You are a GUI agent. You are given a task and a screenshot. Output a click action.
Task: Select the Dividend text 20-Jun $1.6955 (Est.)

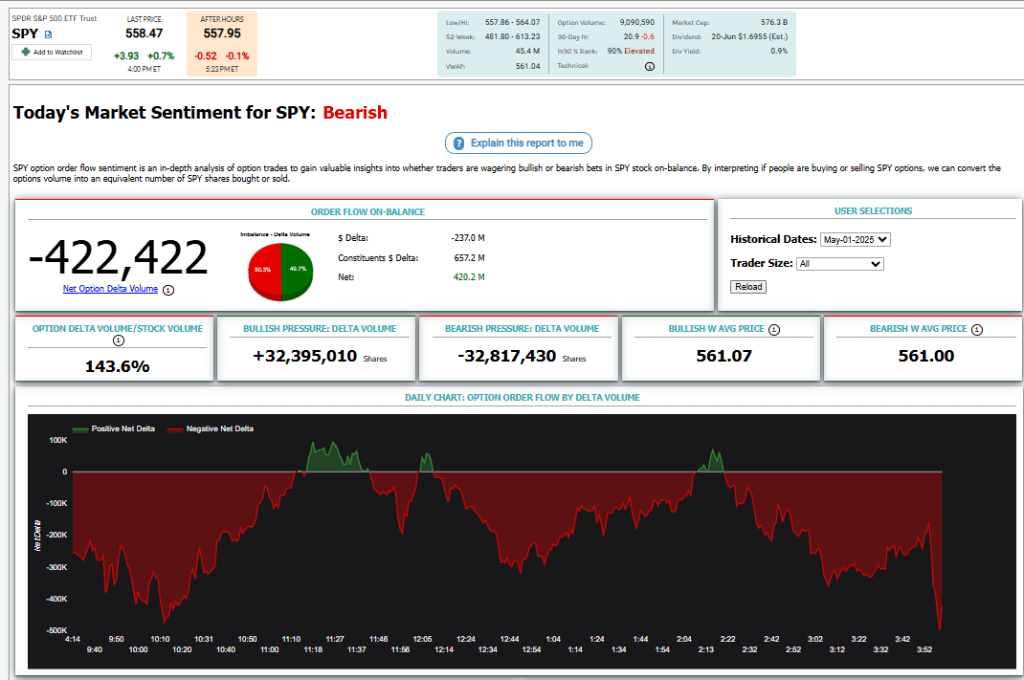[750, 37]
